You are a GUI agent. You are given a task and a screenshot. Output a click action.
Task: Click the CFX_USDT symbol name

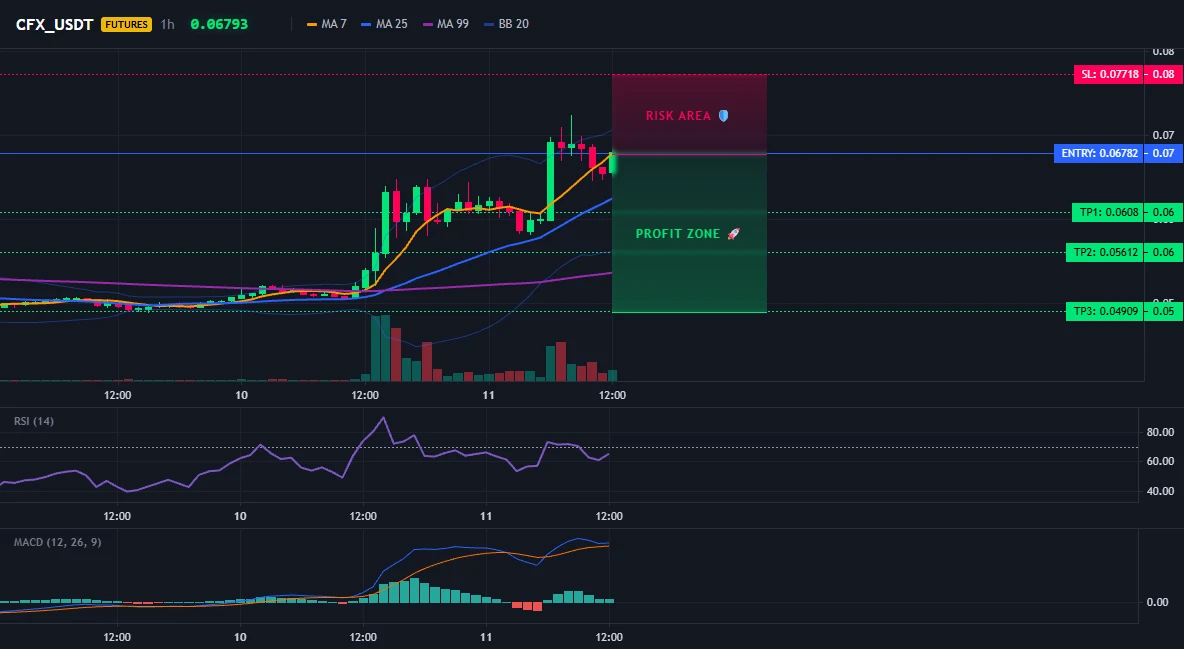[x=54, y=24]
